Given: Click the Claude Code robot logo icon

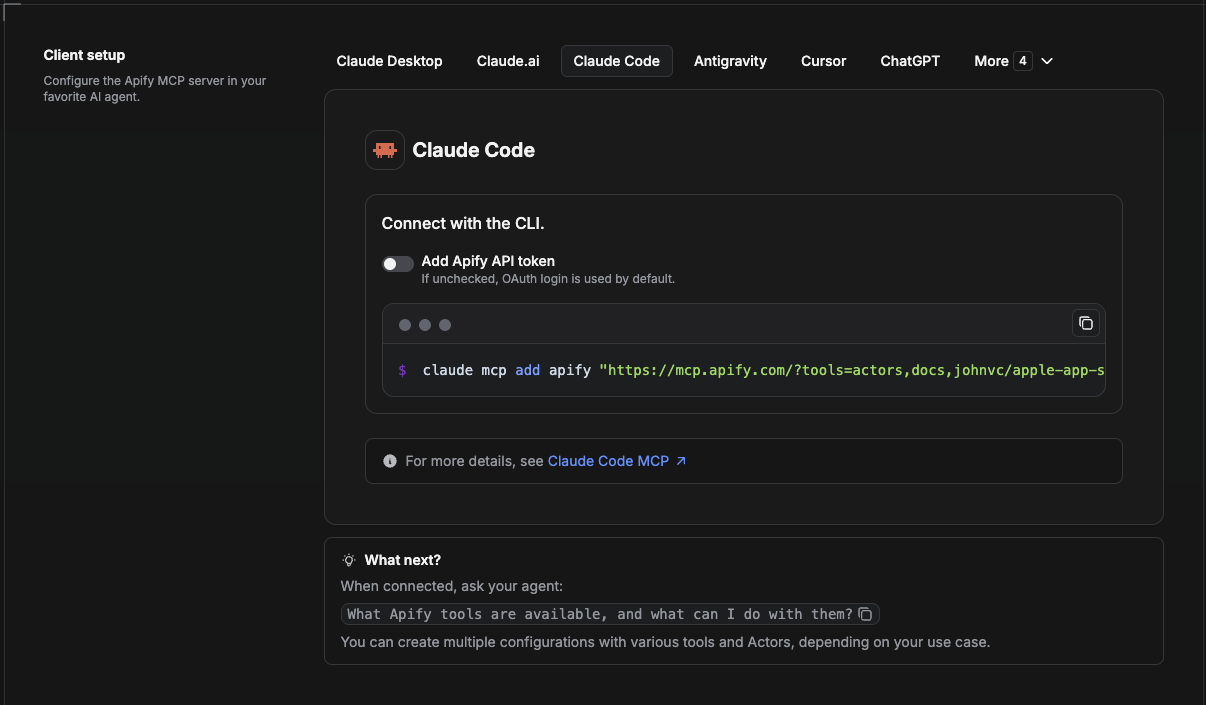Looking at the screenshot, I should [x=385, y=150].
